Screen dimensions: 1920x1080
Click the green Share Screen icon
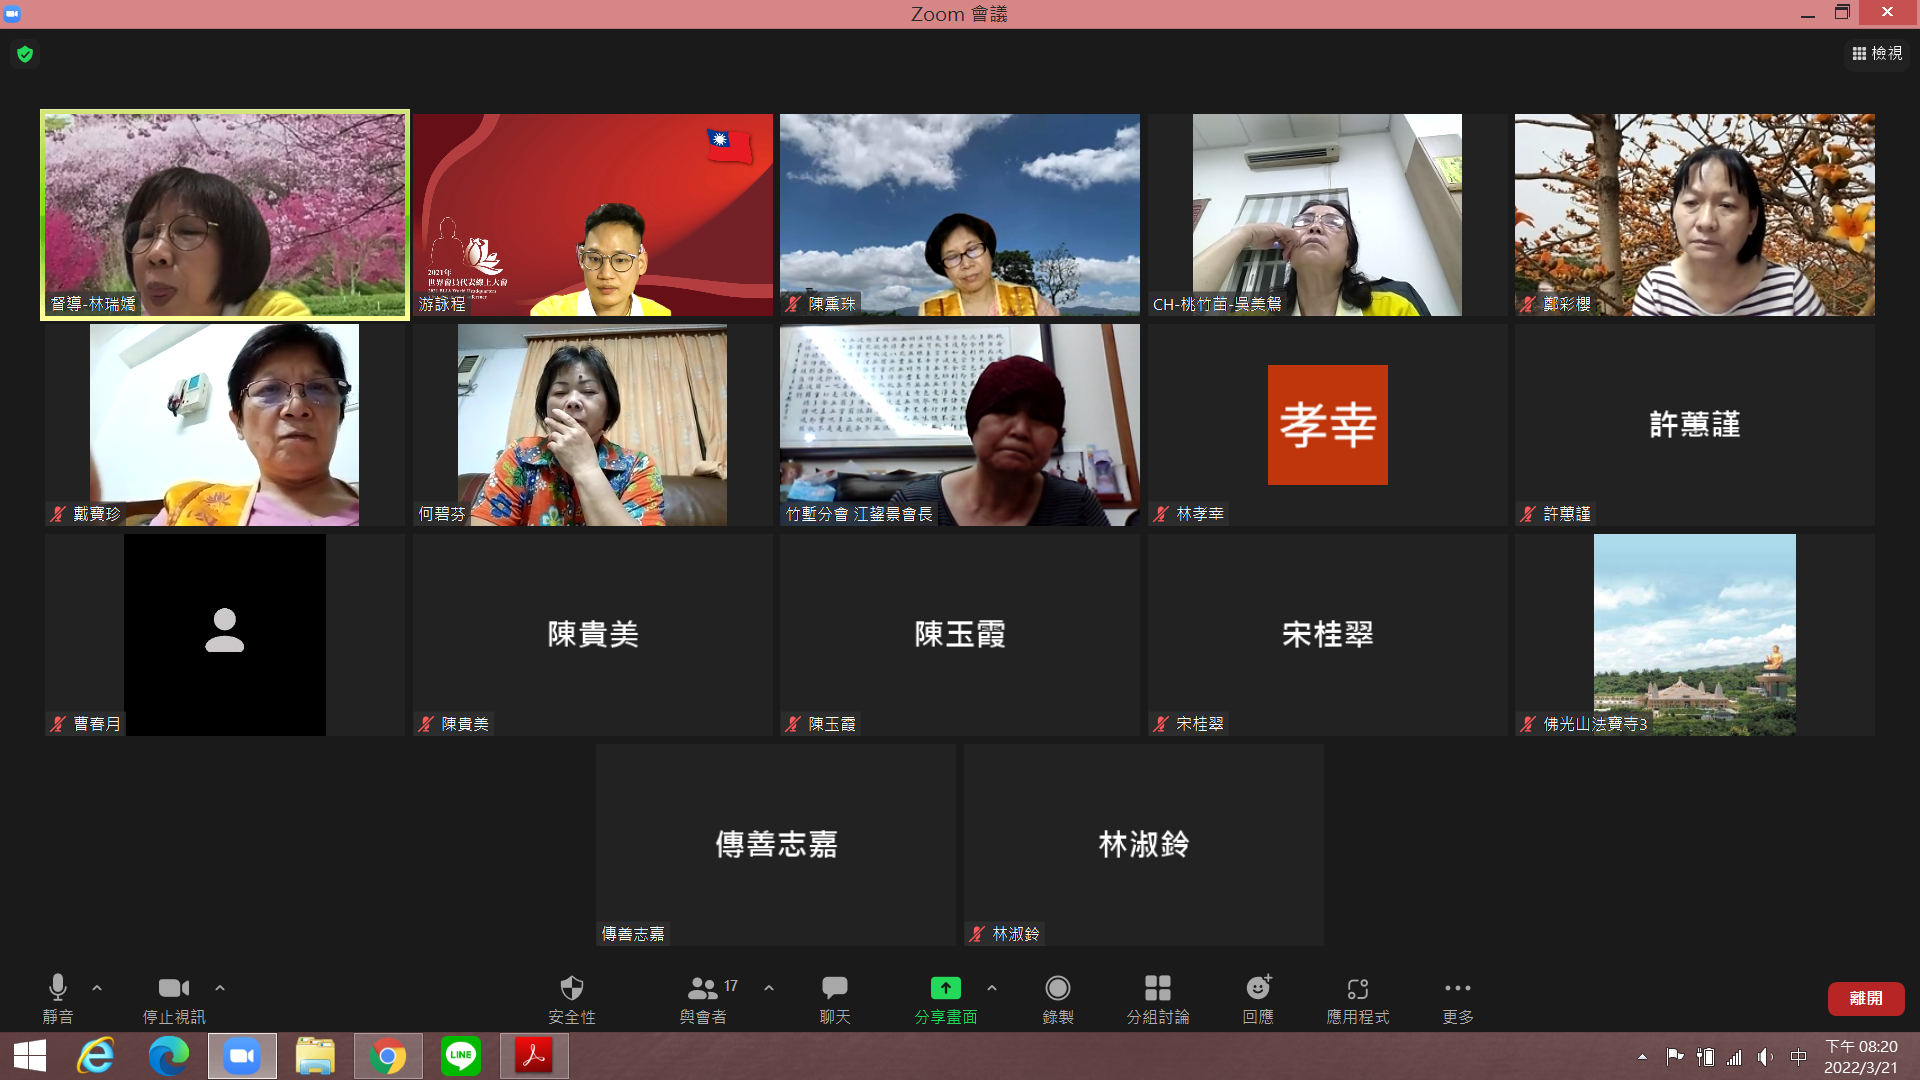point(945,989)
